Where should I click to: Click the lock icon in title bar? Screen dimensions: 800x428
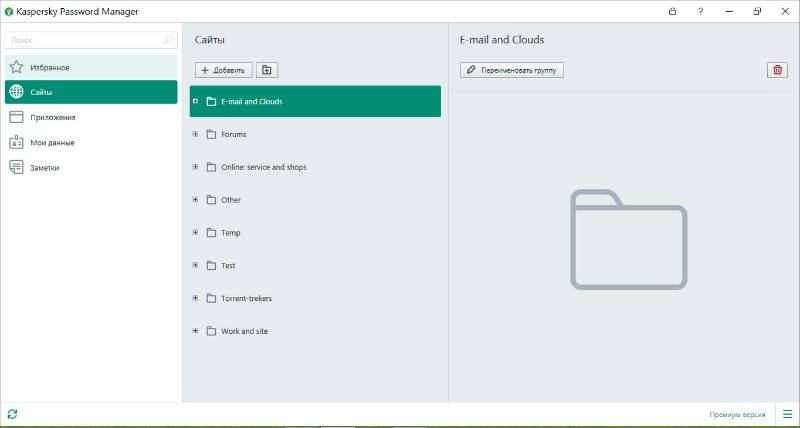672,11
